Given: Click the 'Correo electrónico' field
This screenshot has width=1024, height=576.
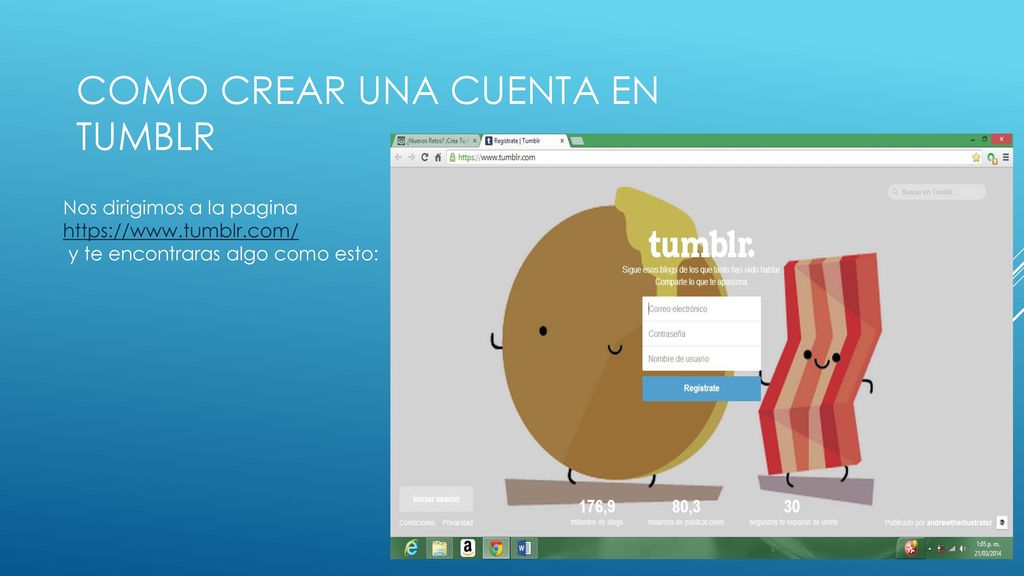Looking at the screenshot, I should (701, 309).
